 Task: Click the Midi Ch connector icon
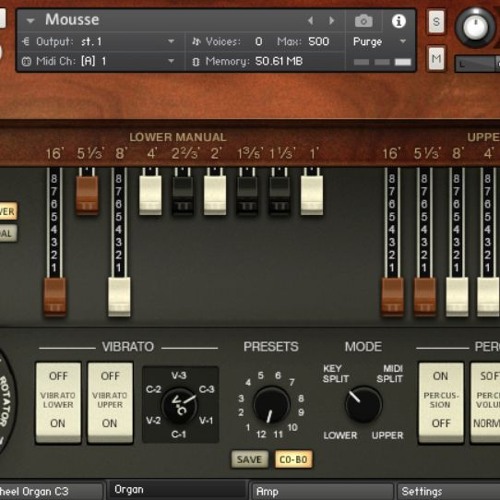[26, 61]
